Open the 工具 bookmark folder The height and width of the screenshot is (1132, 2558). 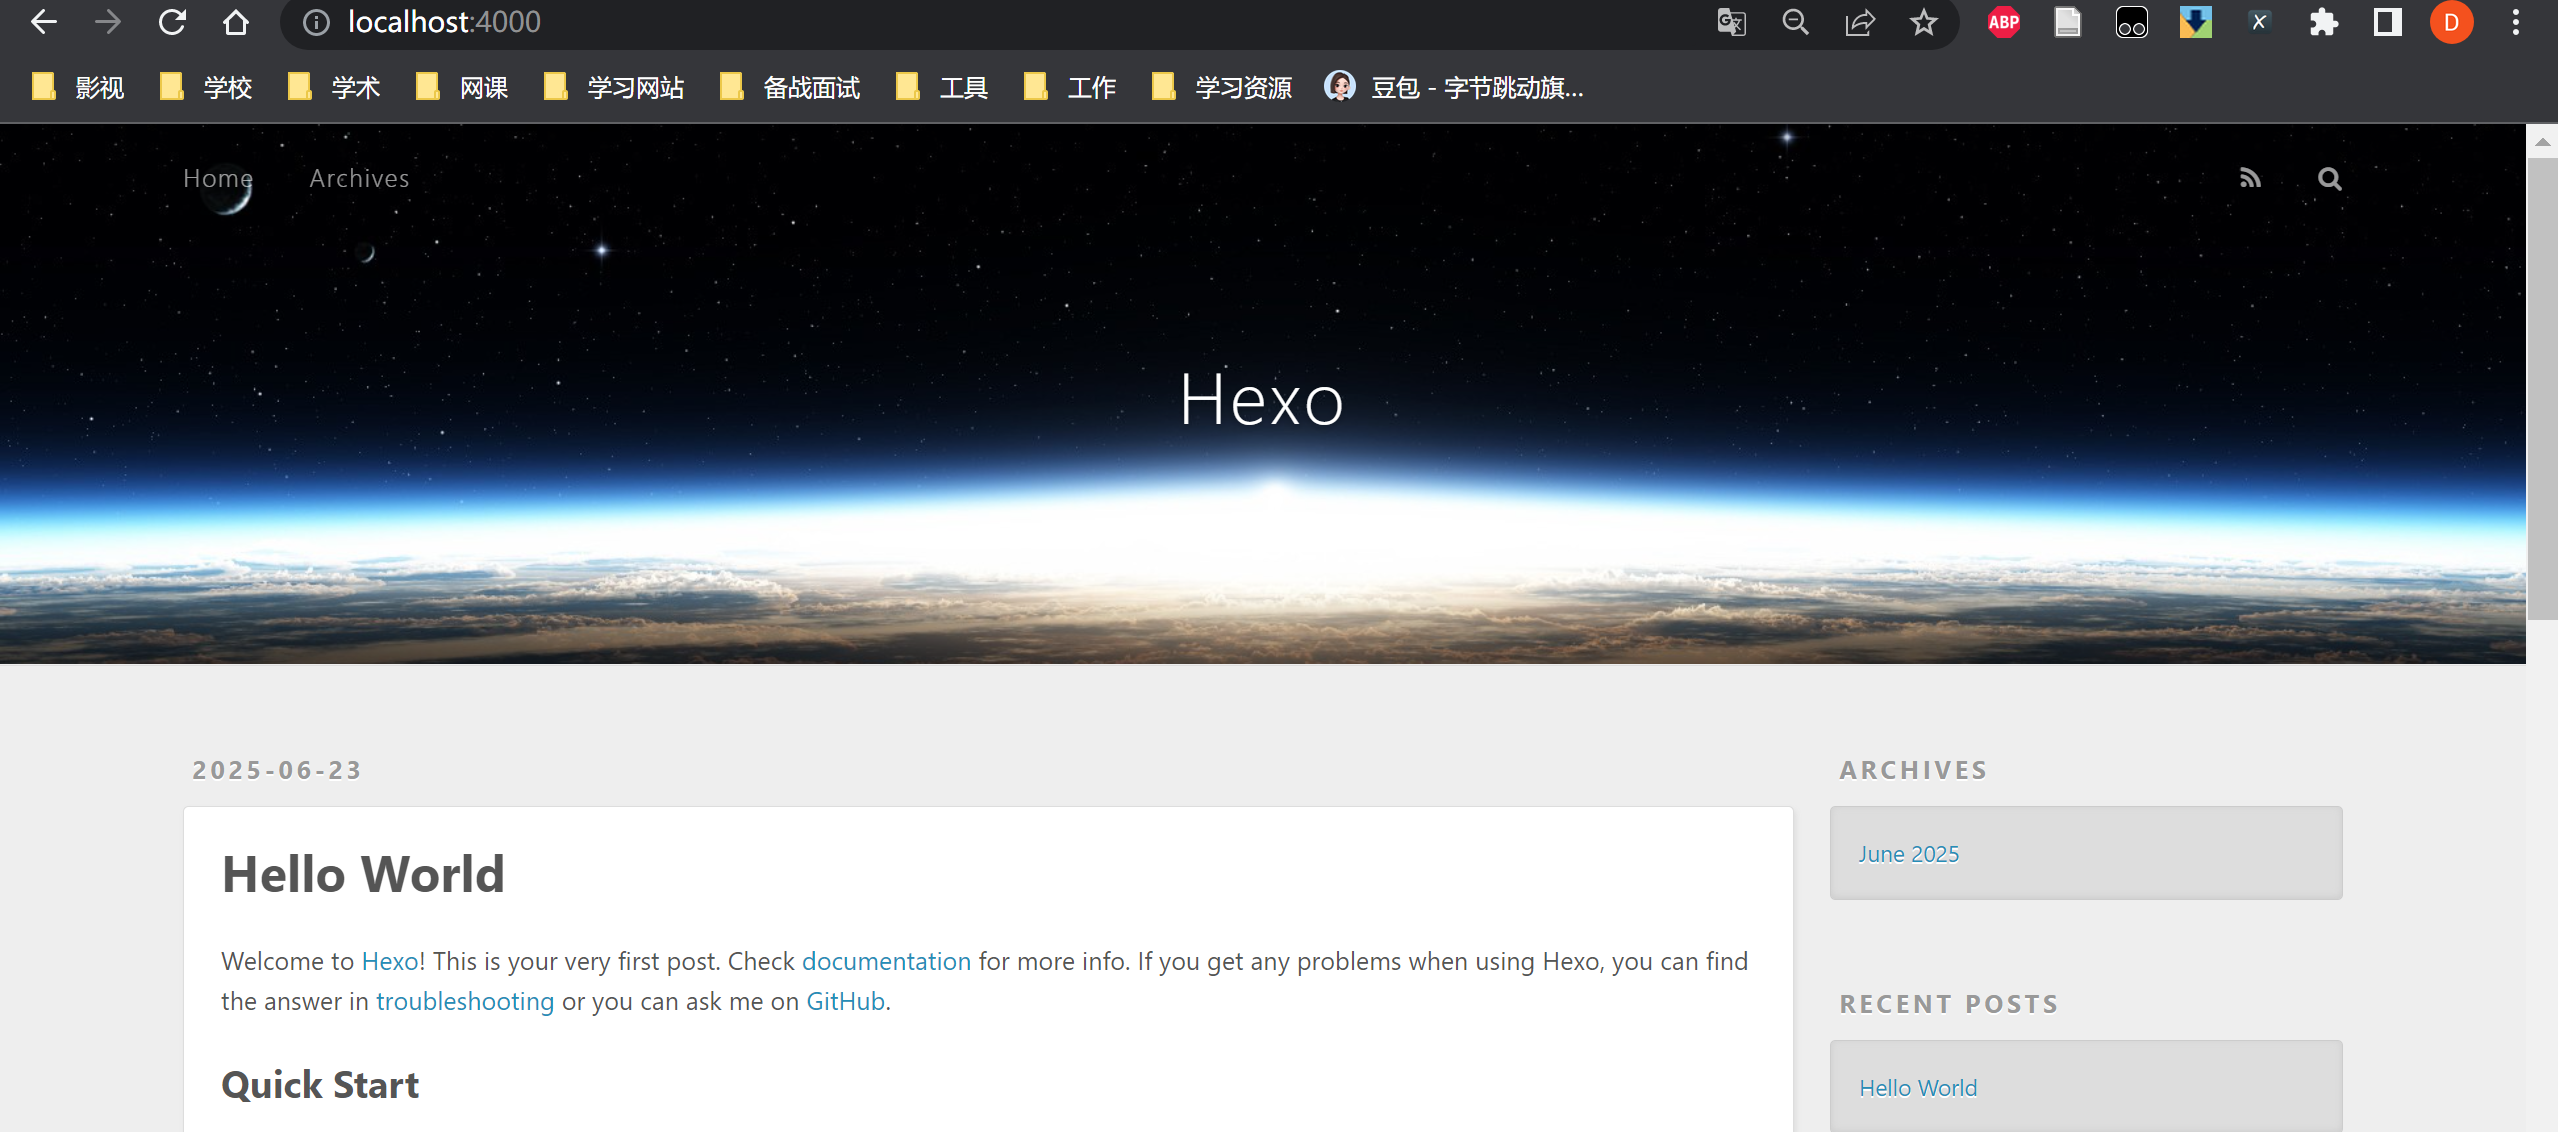tap(942, 88)
